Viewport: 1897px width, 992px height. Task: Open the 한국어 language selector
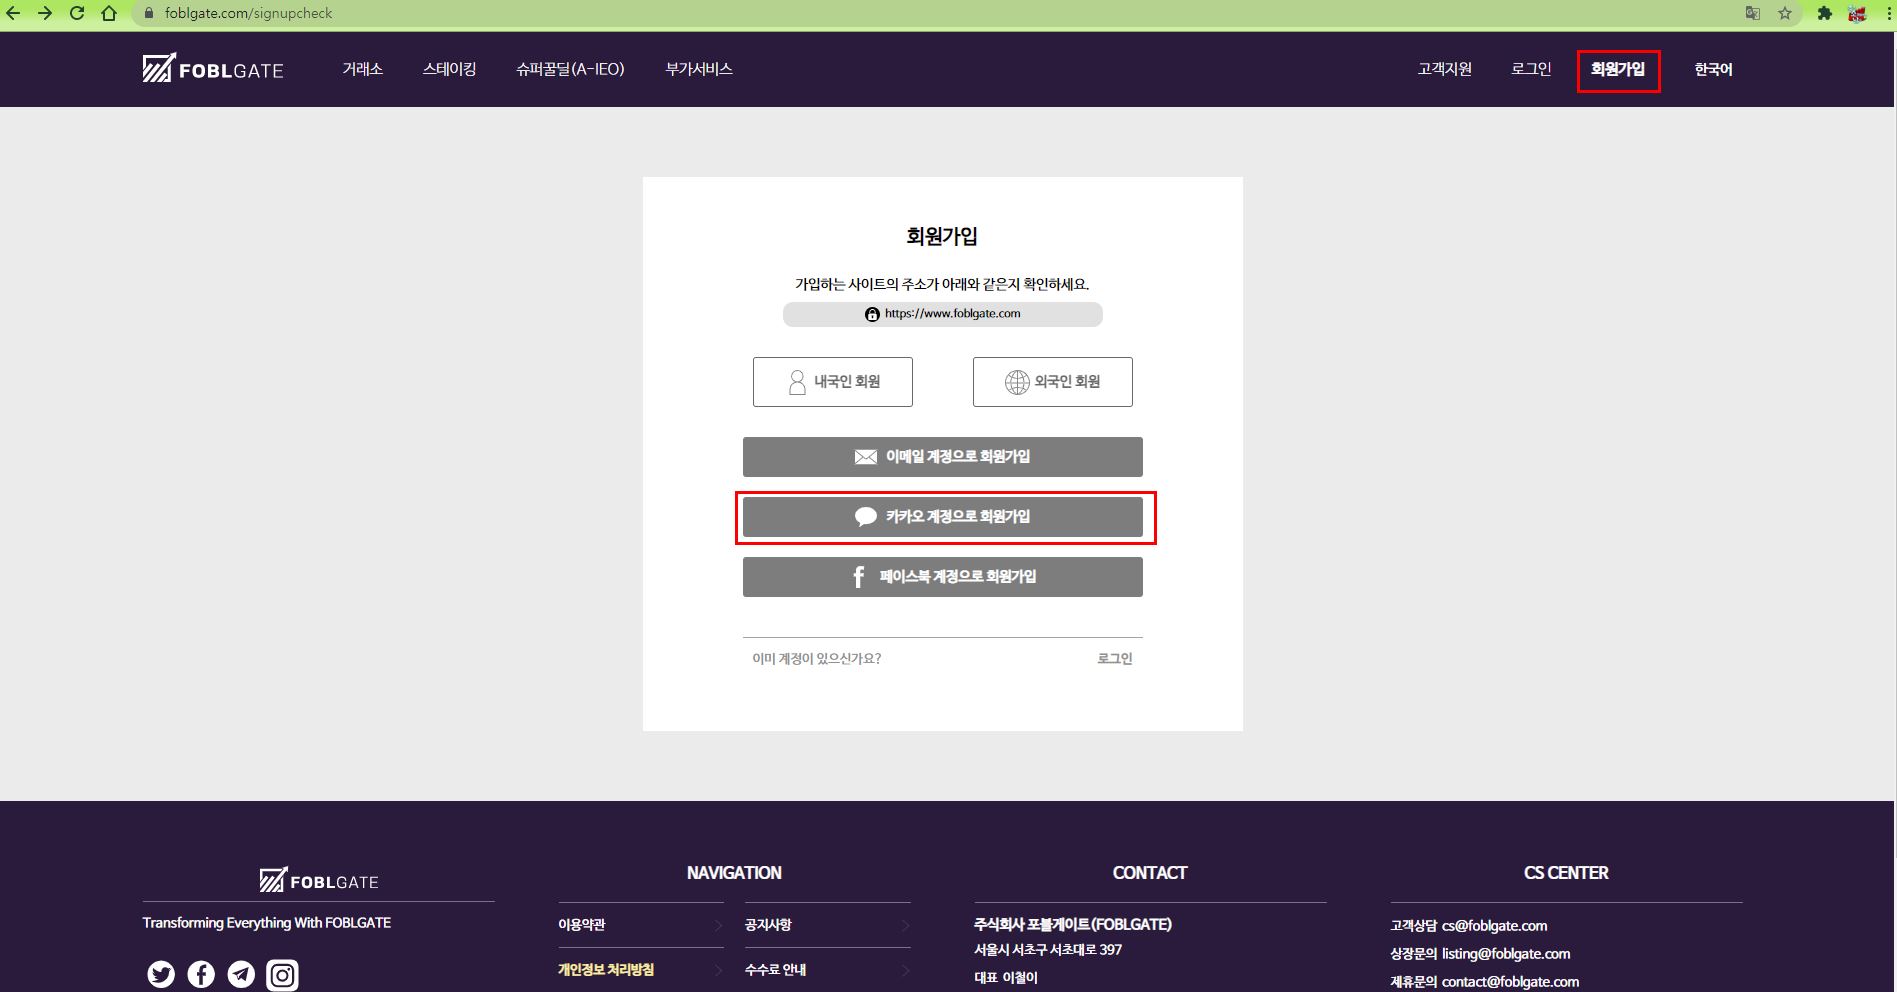pos(1713,69)
